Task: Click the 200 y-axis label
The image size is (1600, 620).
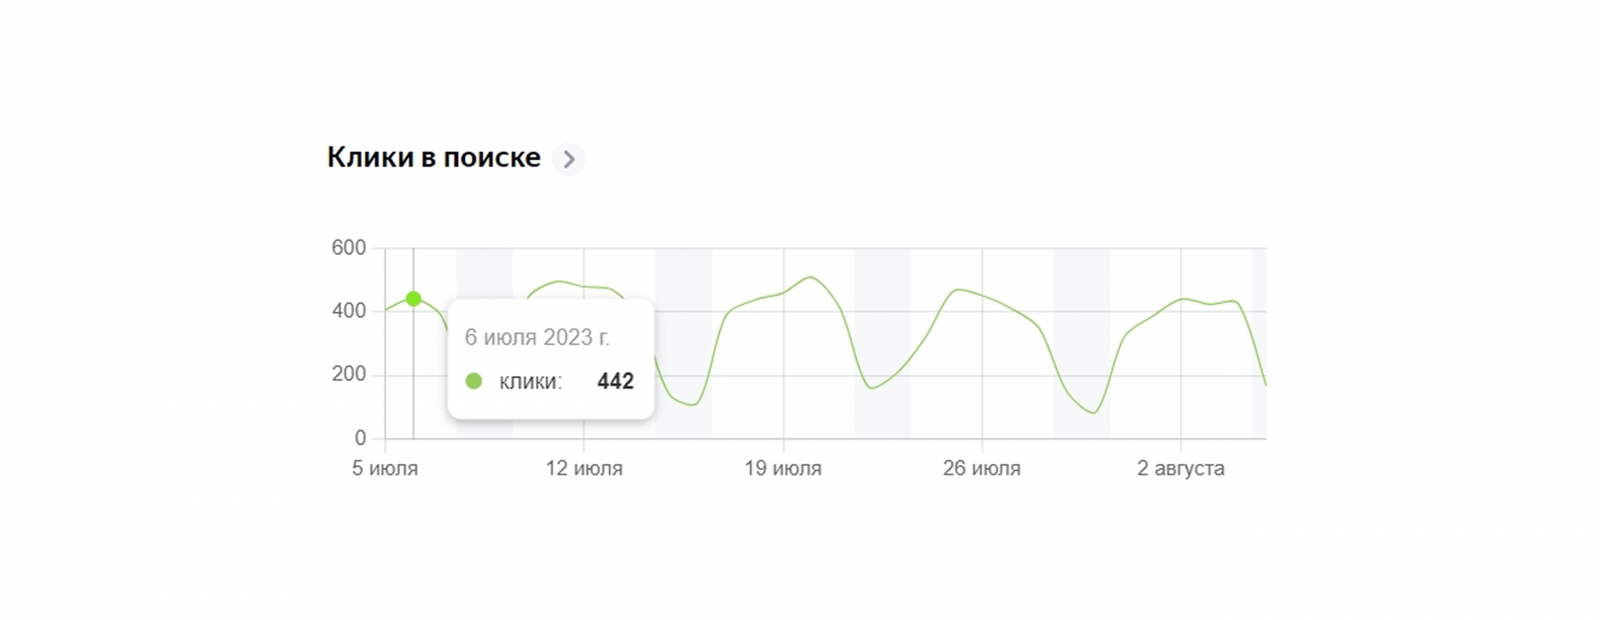Action: pos(349,374)
